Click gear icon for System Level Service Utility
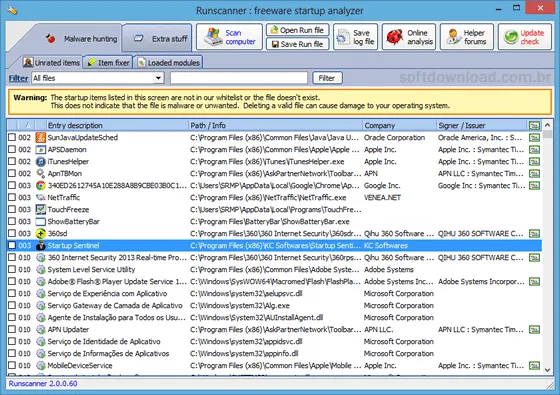 pos(41,270)
